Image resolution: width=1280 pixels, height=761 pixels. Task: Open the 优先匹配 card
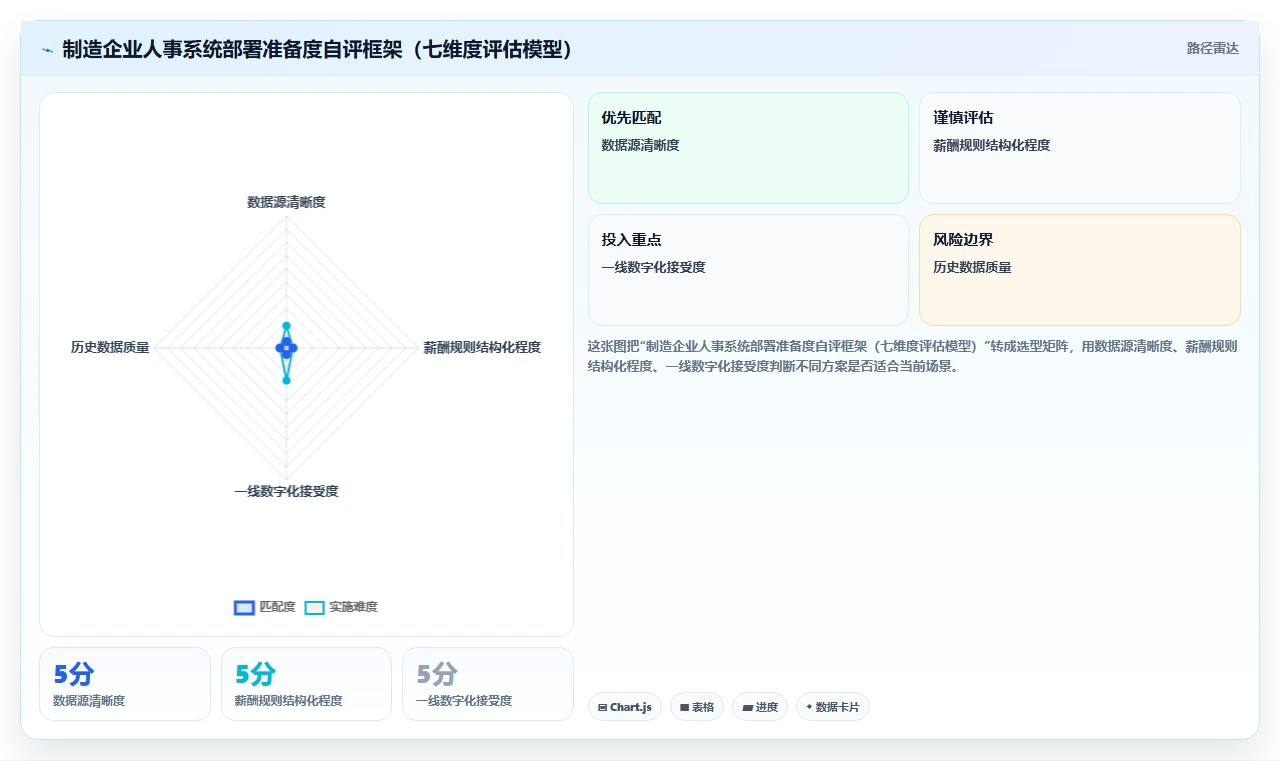[748, 148]
